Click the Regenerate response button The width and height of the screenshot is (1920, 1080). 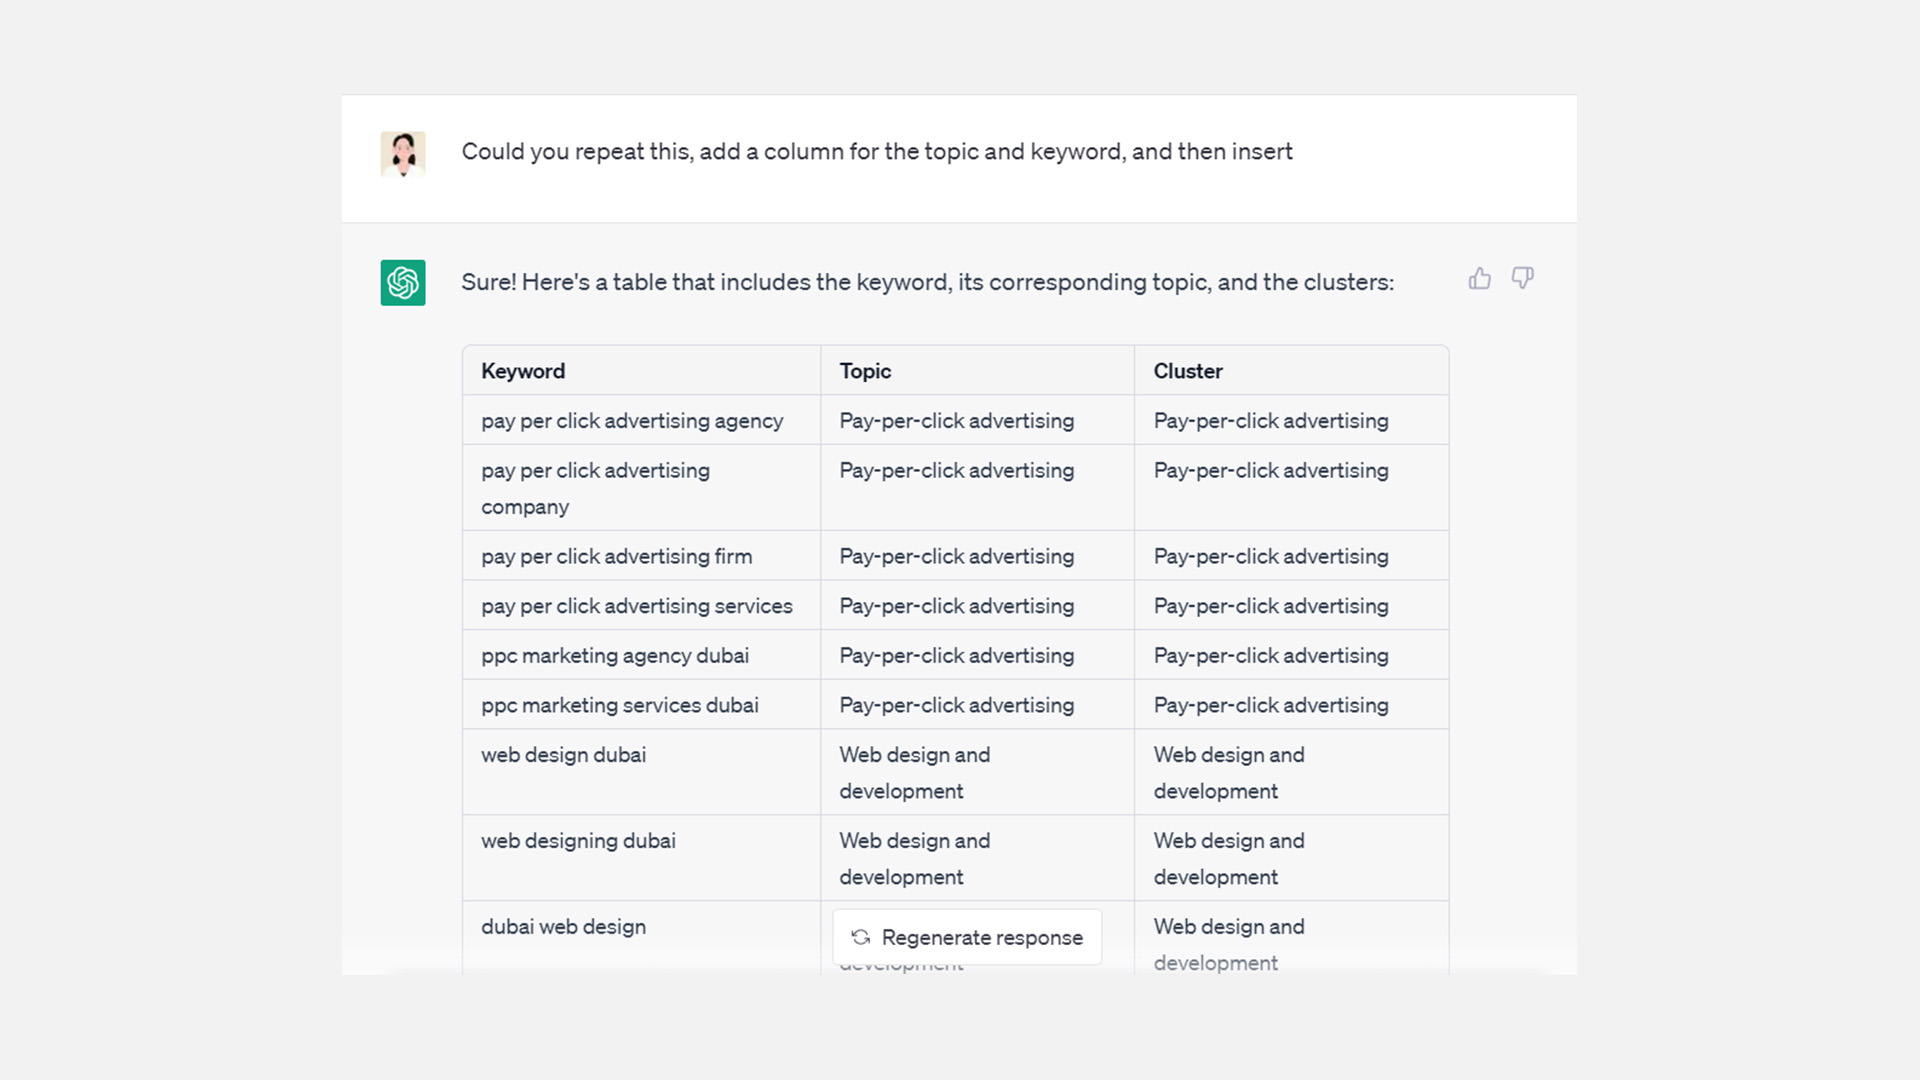(967, 937)
